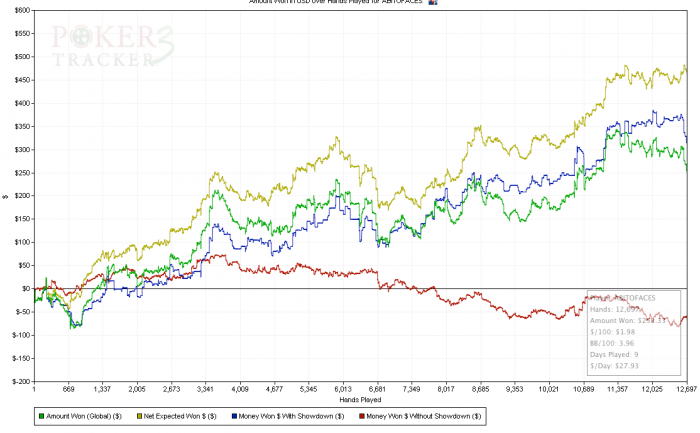This screenshot has height=433, width=700.
Task: Click the 'Days Played: 9' stat line
Action: (x=614, y=355)
